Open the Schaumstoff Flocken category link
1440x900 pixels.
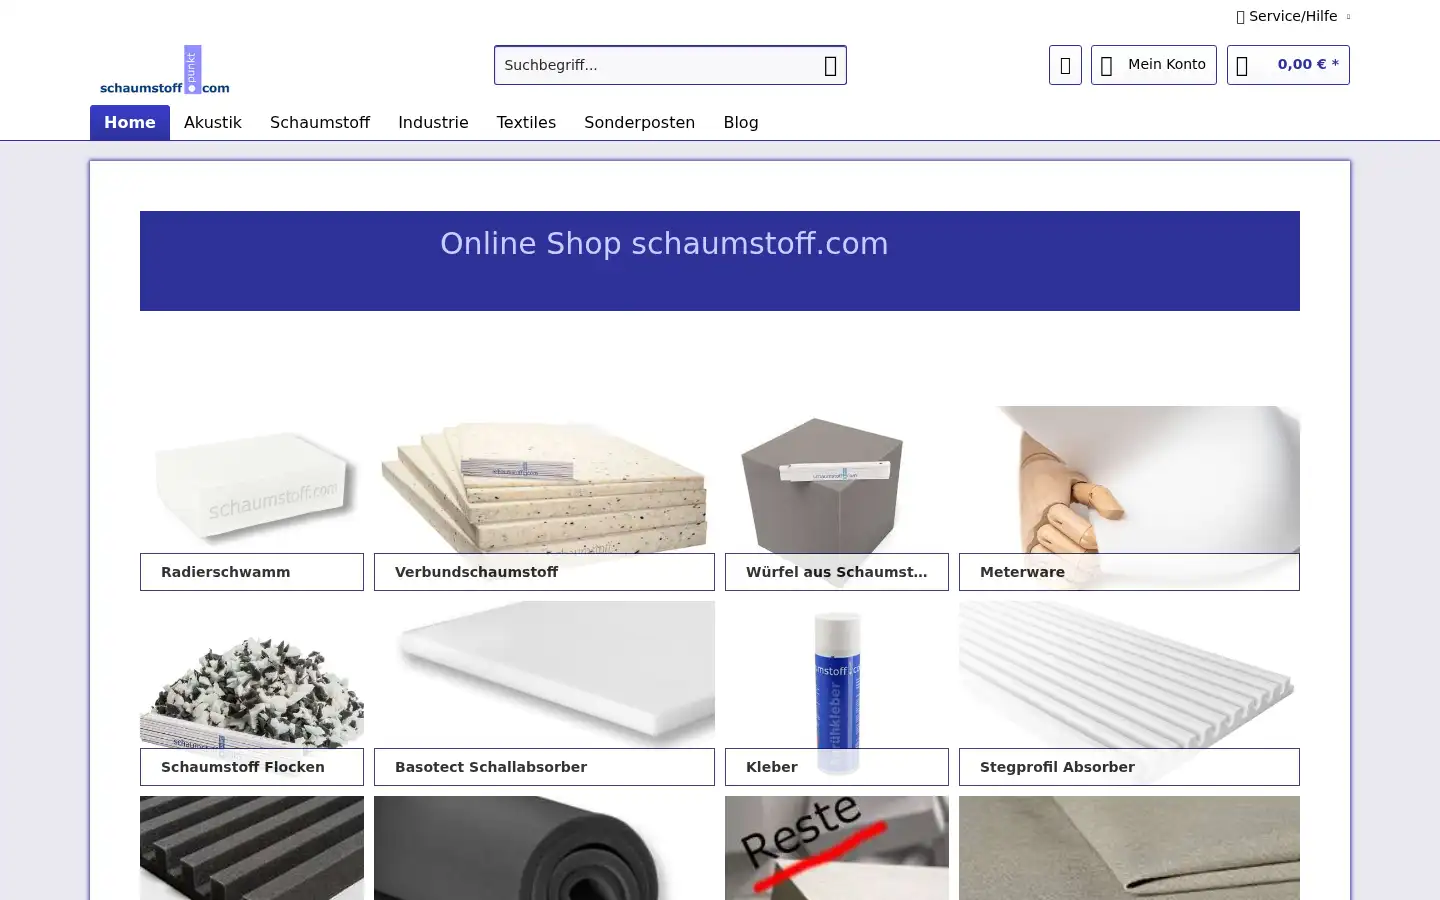(252, 767)
